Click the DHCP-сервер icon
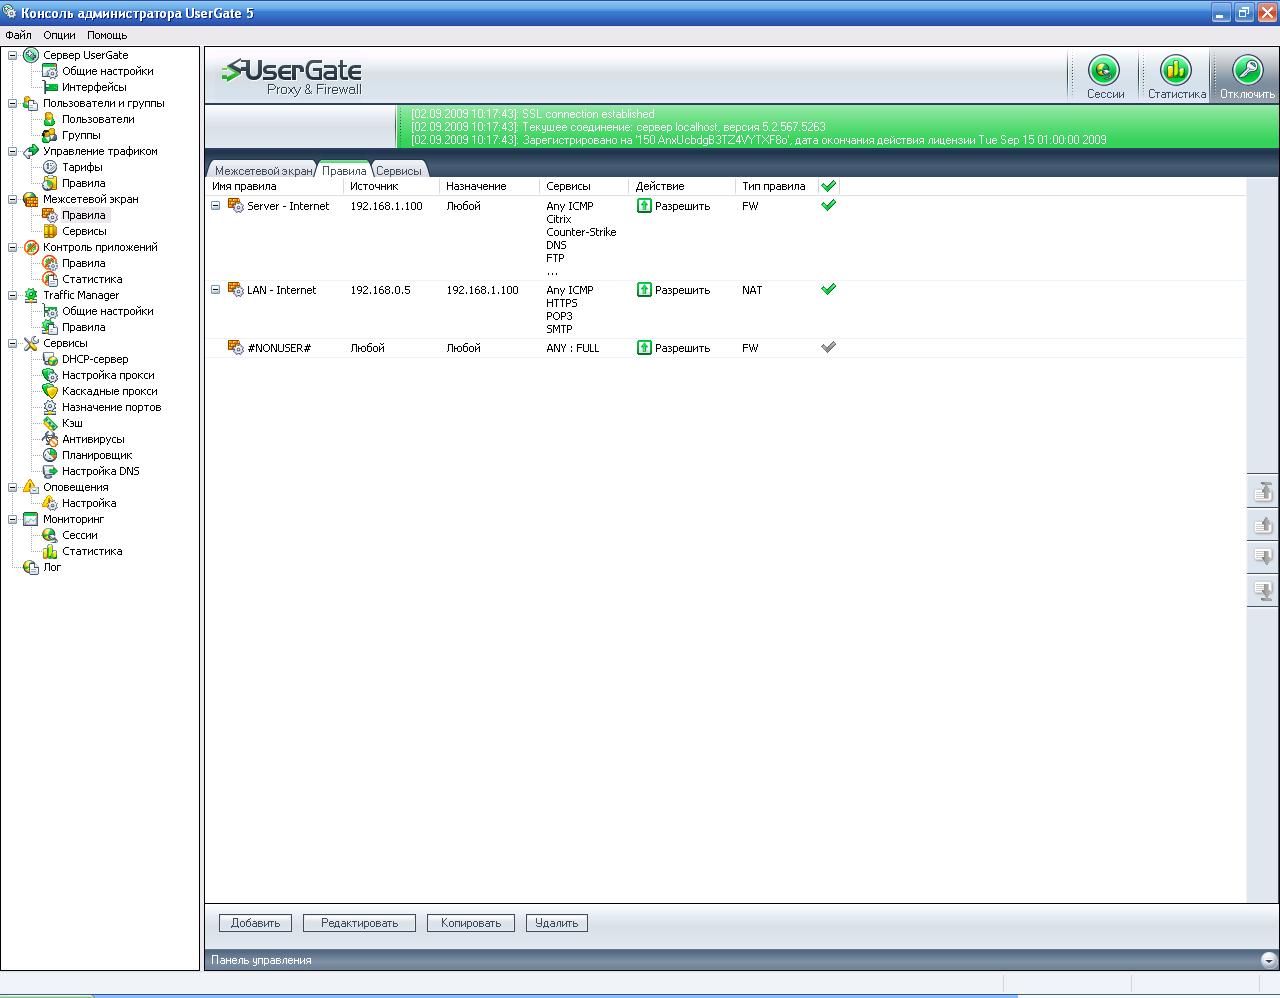 pyautogui.click(x=49, y=359)
